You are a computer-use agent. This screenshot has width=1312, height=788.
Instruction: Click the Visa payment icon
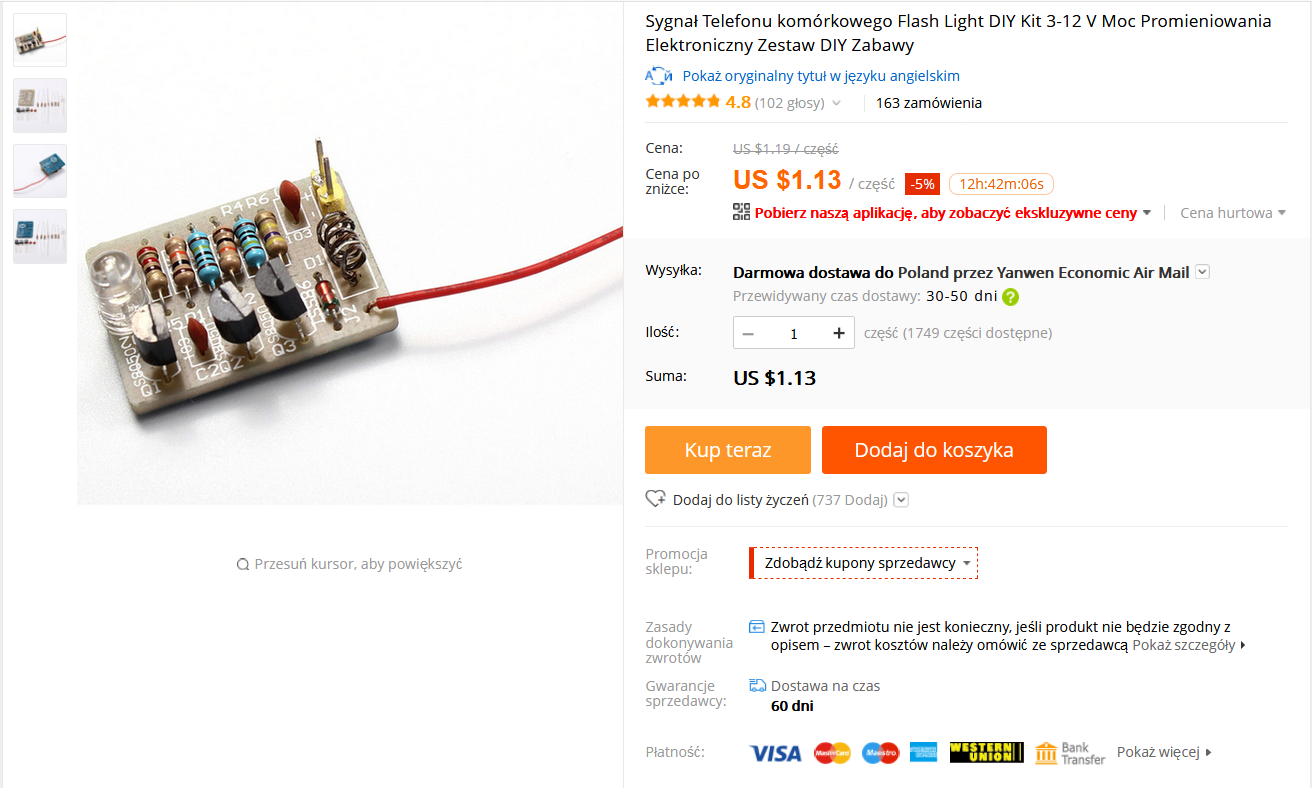pyautogui.click(x=775, y=753)
